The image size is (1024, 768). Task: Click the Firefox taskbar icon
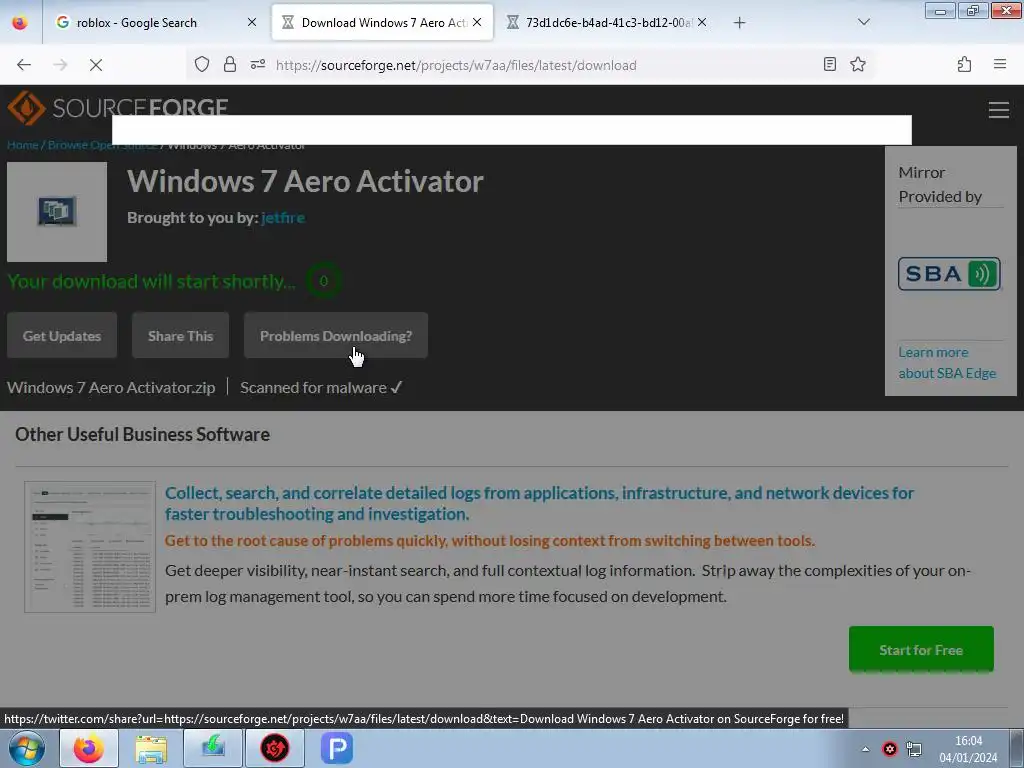coord(89,748)
